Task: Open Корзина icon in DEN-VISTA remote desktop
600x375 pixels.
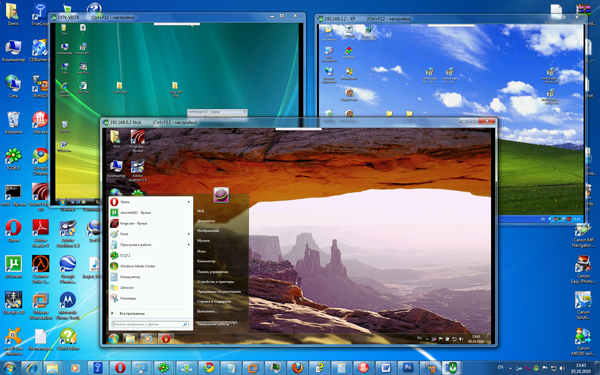Action: (64, 127)
